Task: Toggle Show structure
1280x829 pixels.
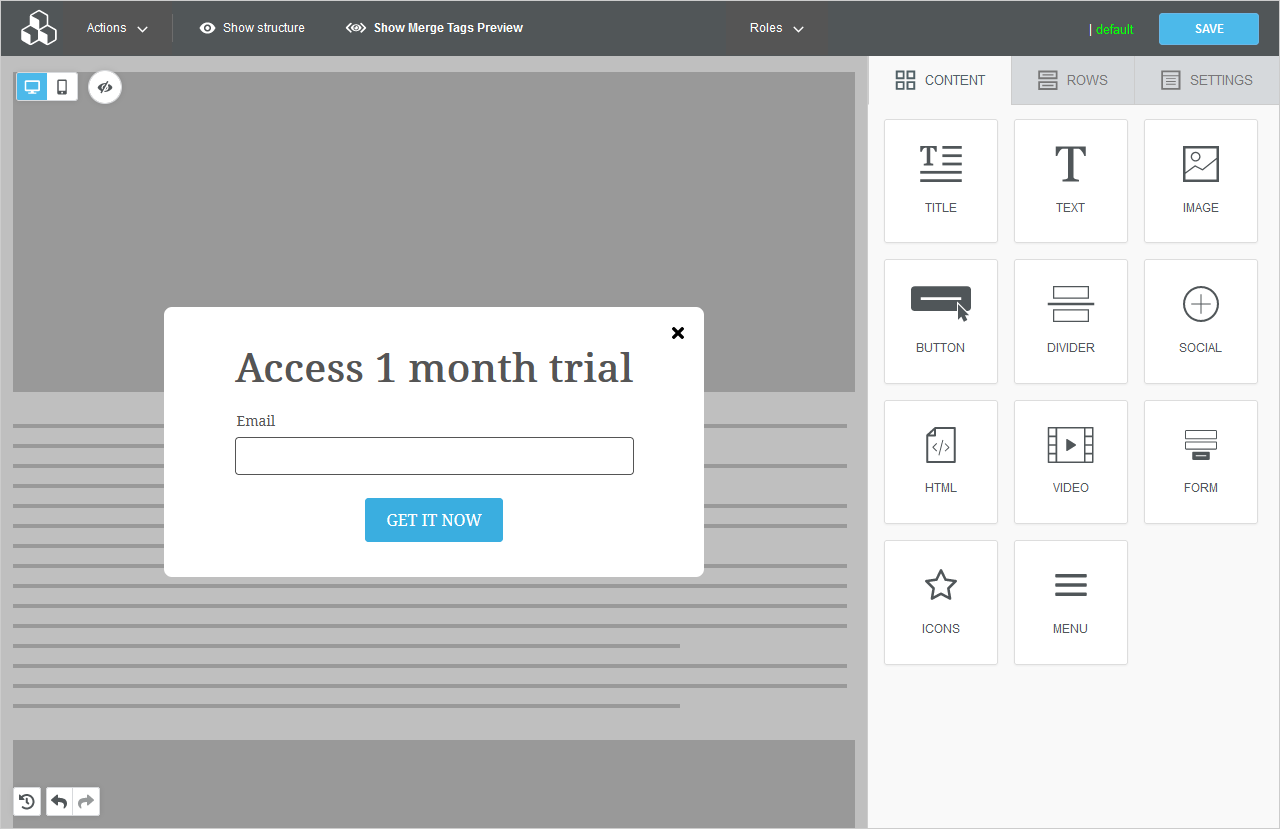Action: coord(252,28)
